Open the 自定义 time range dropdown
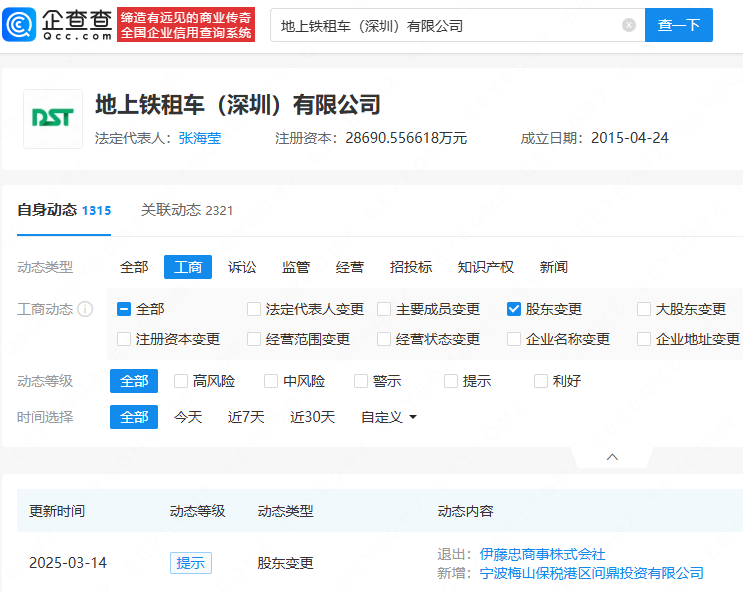This screenshot has height=592, width=743. click(389, 417)
